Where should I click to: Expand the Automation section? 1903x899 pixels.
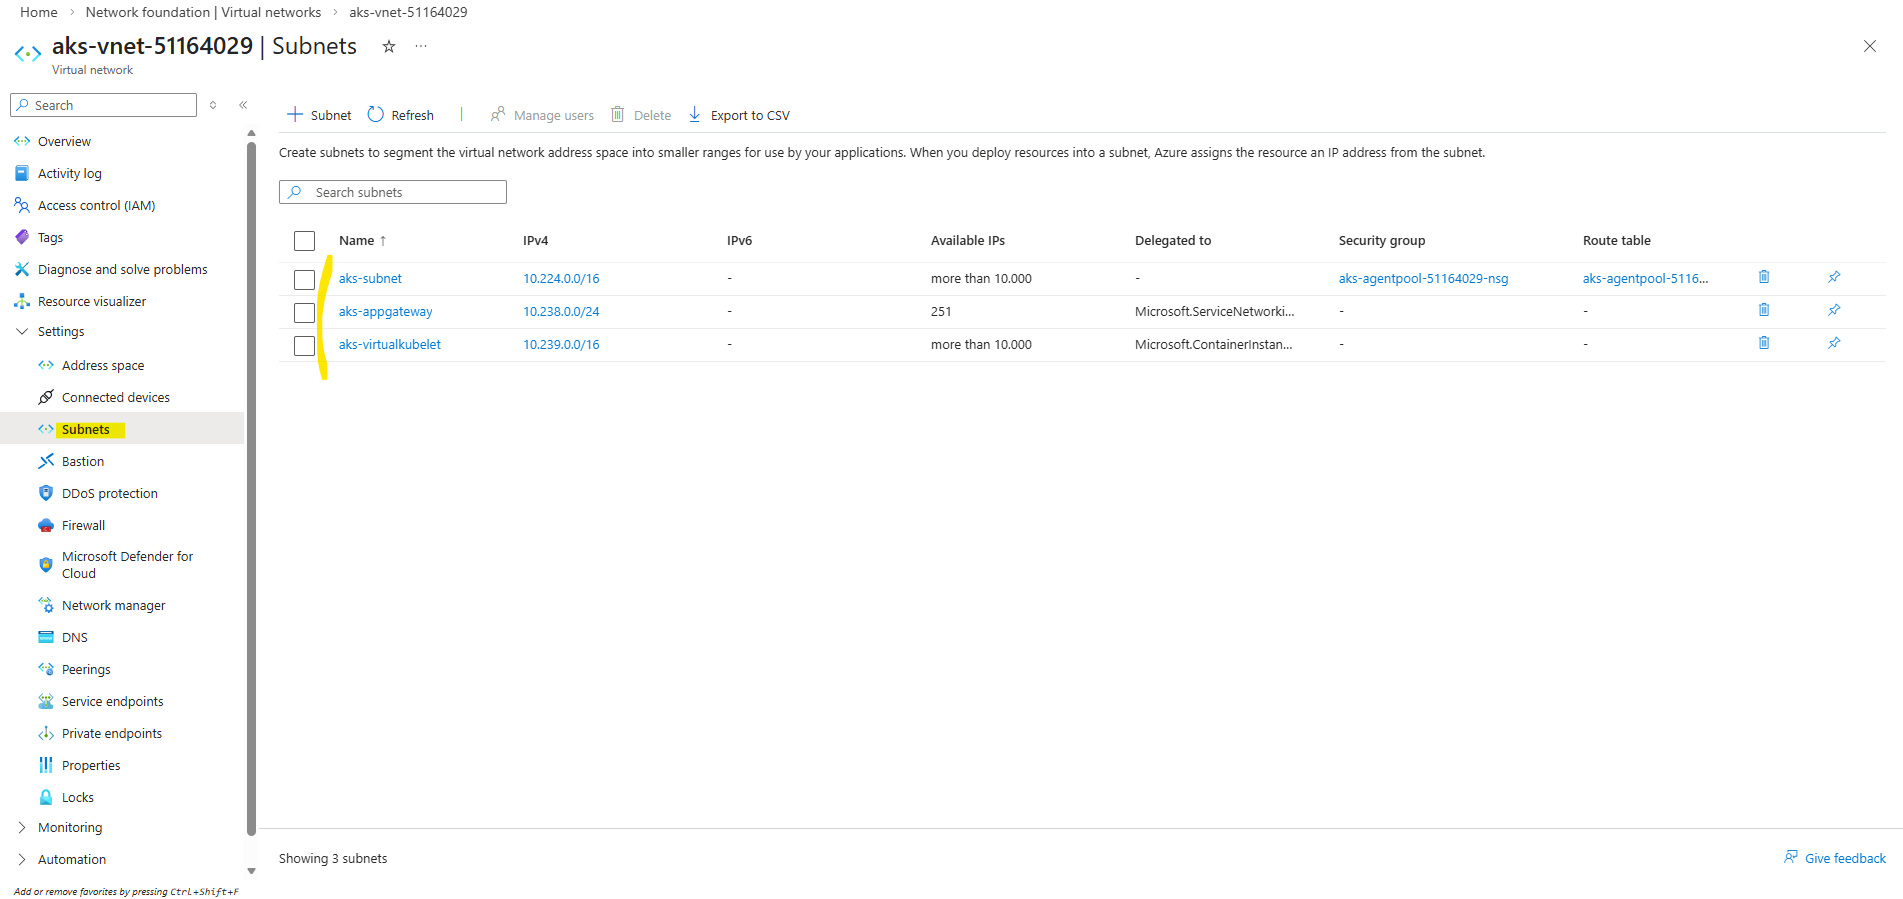click(x=22, y=860)
